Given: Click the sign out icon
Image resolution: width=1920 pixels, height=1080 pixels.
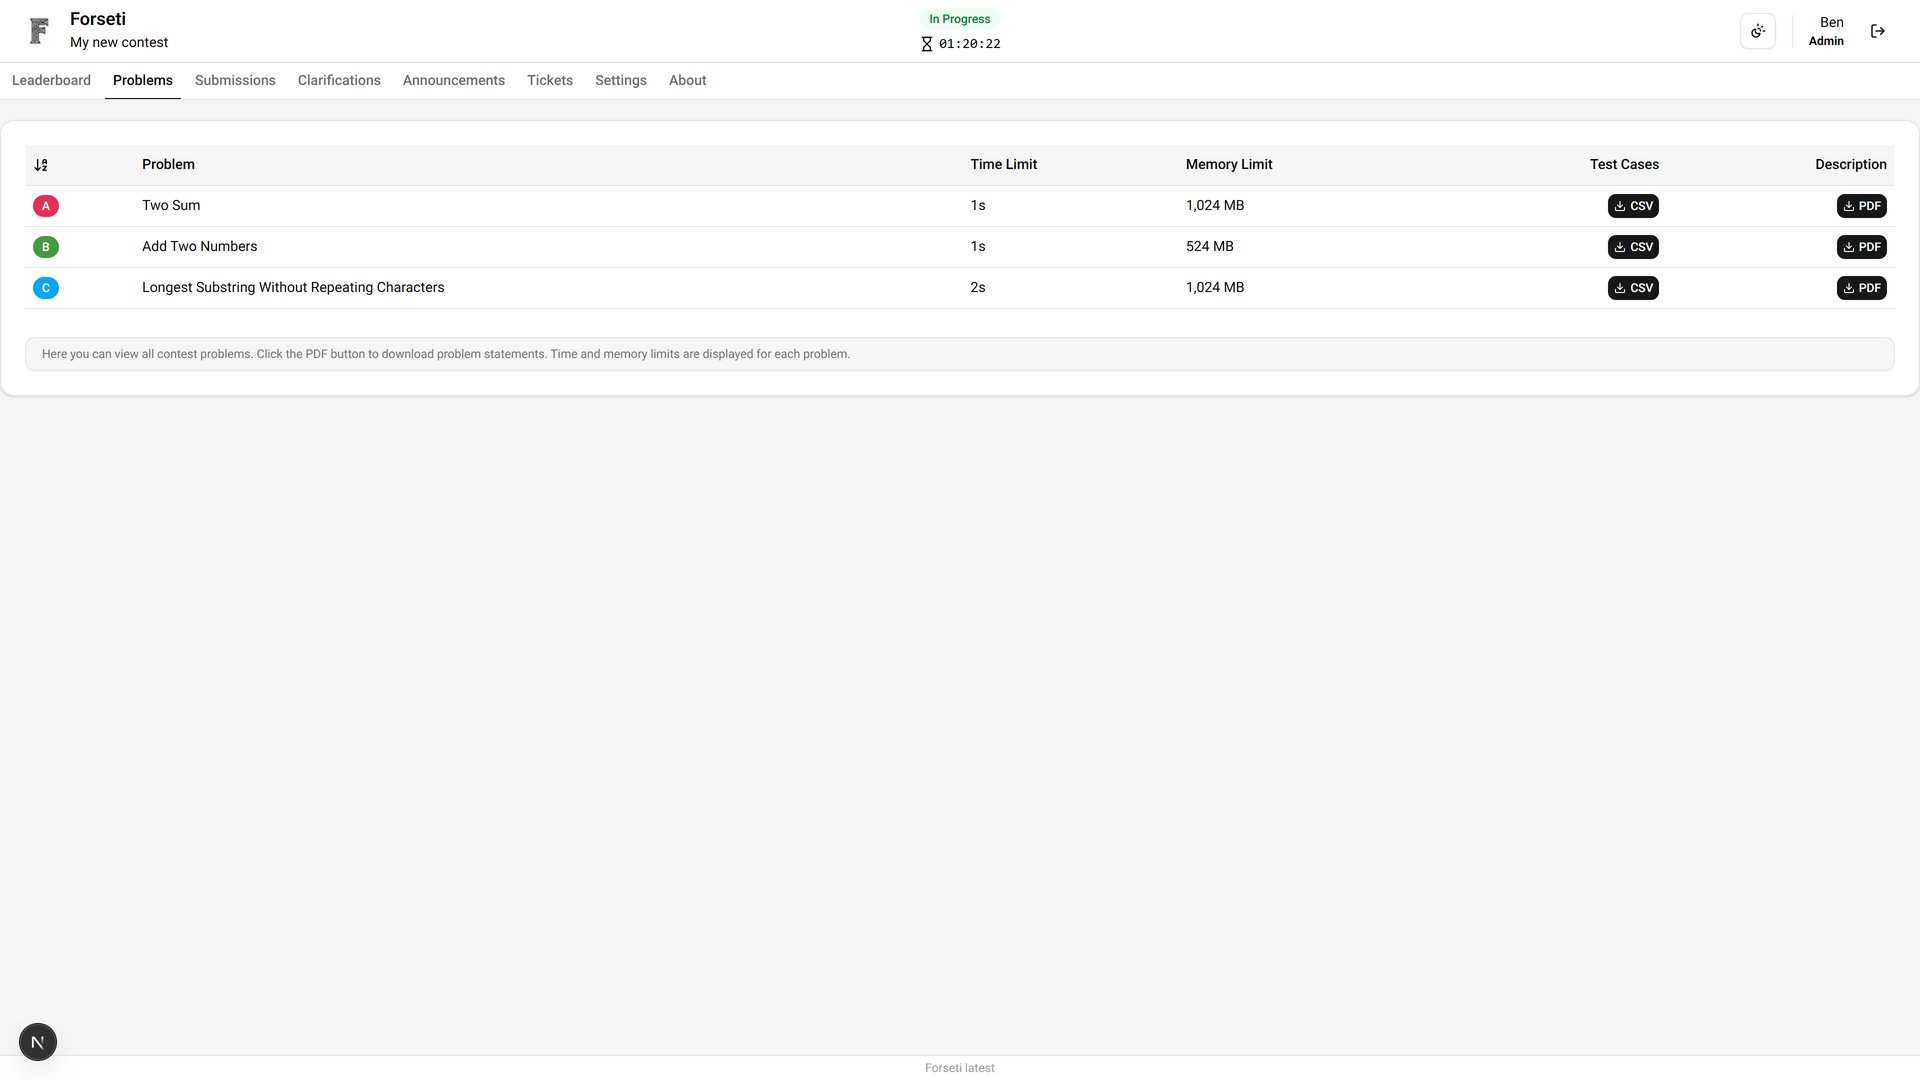Looking at the screenshot, I should pos(1877,31).
